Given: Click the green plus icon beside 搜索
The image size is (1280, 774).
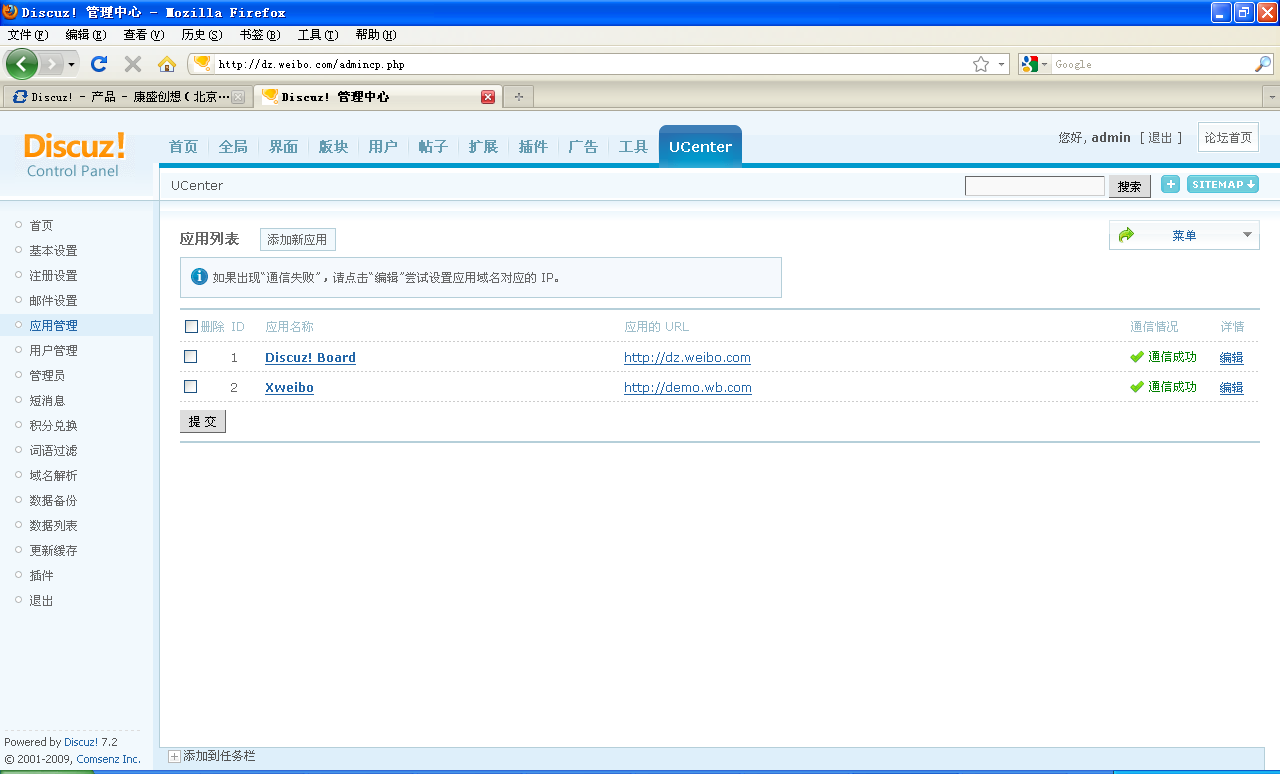Looking at the screenshot, I should click(x=1170, y=184).
